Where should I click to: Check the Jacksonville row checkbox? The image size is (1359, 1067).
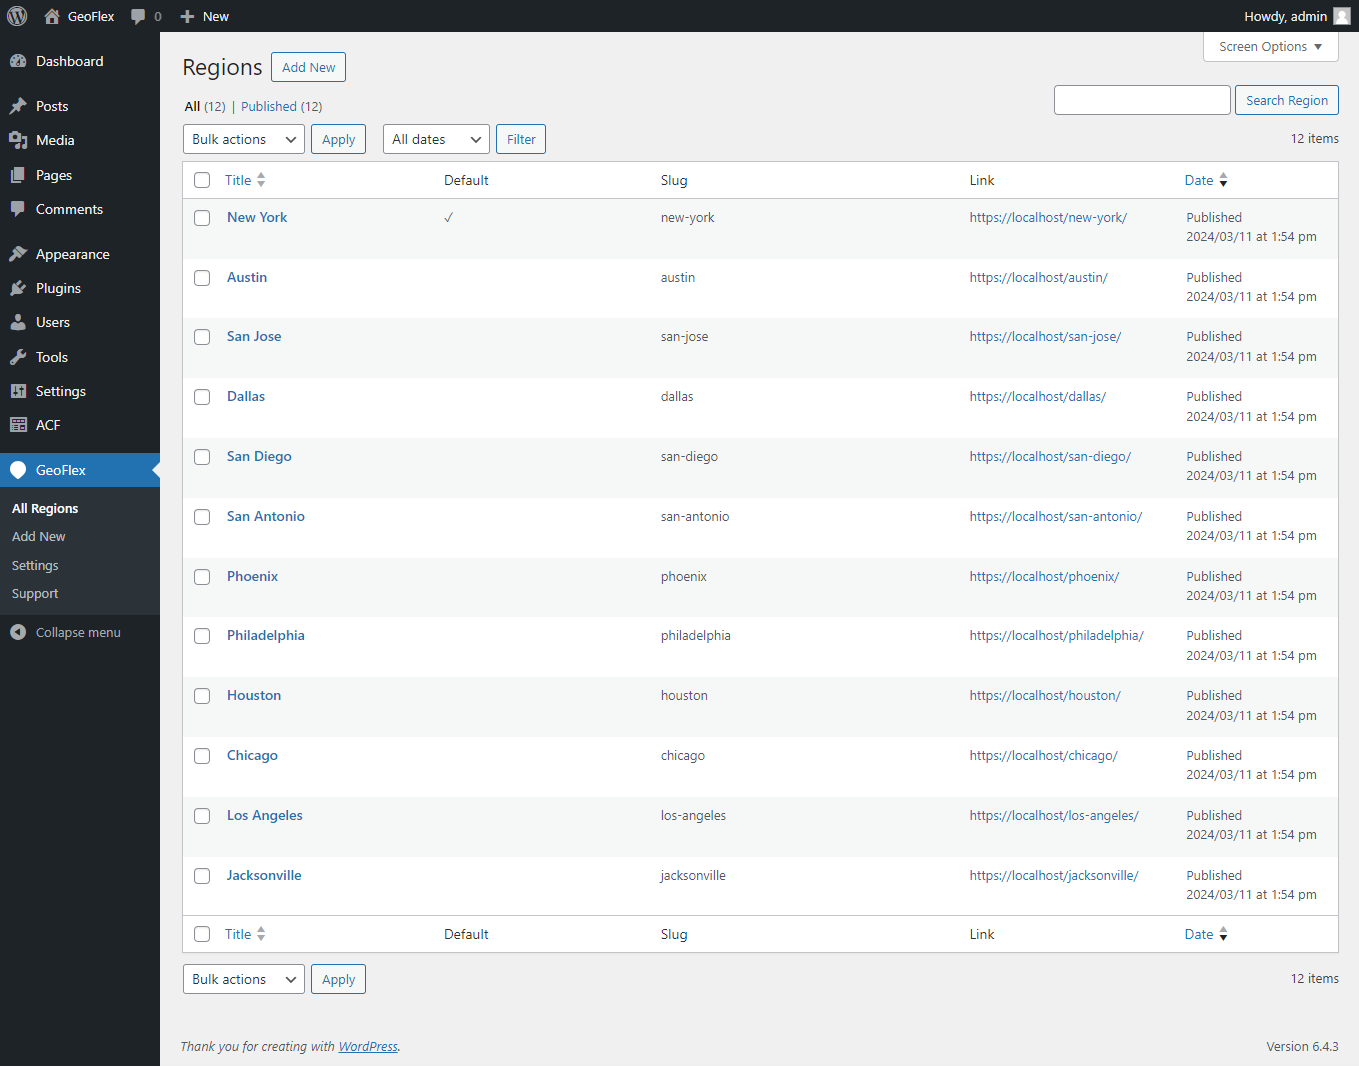202,876
